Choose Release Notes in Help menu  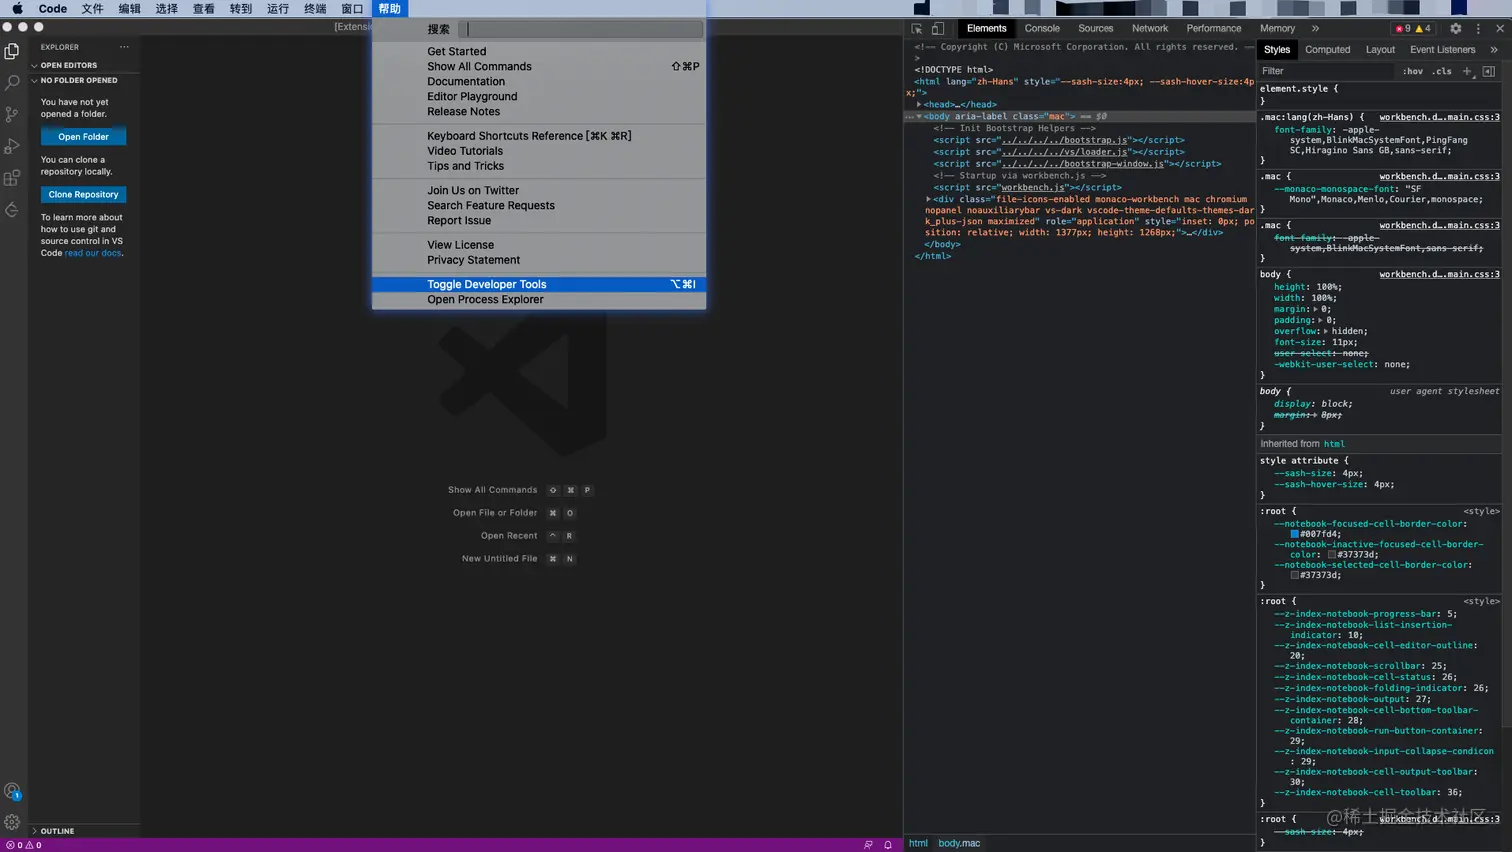coord(539,111)
